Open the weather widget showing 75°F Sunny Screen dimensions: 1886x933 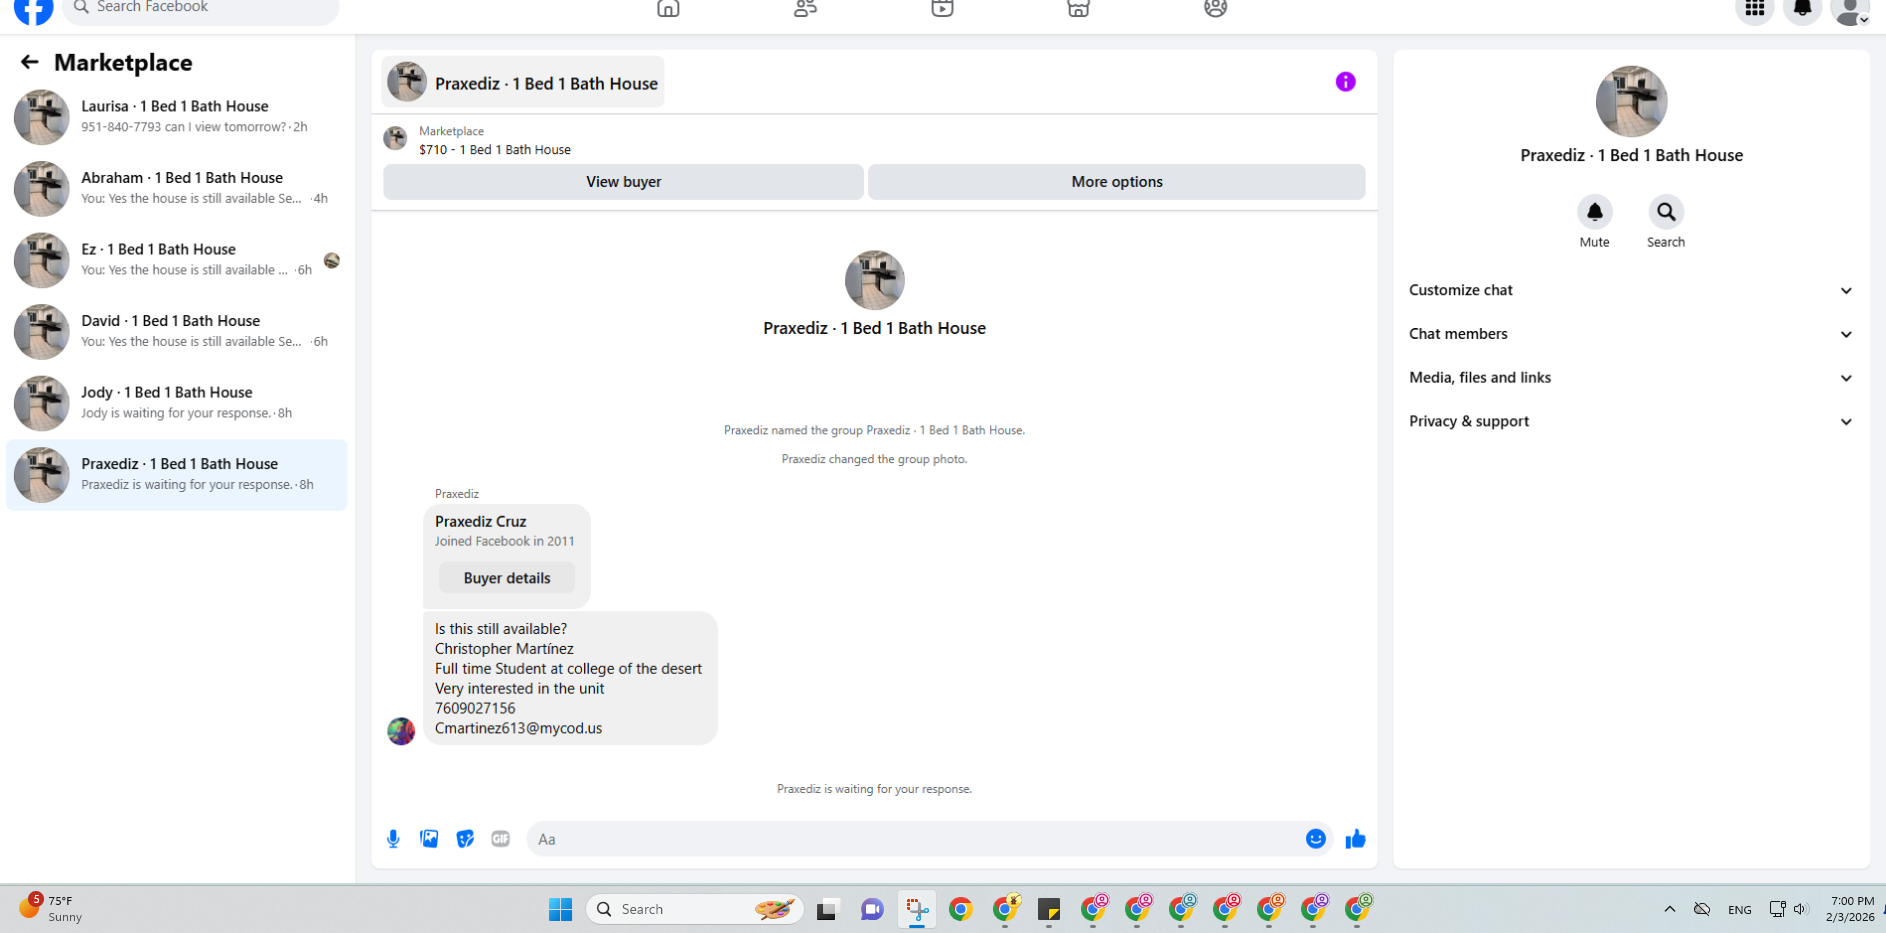click(52, 908)
